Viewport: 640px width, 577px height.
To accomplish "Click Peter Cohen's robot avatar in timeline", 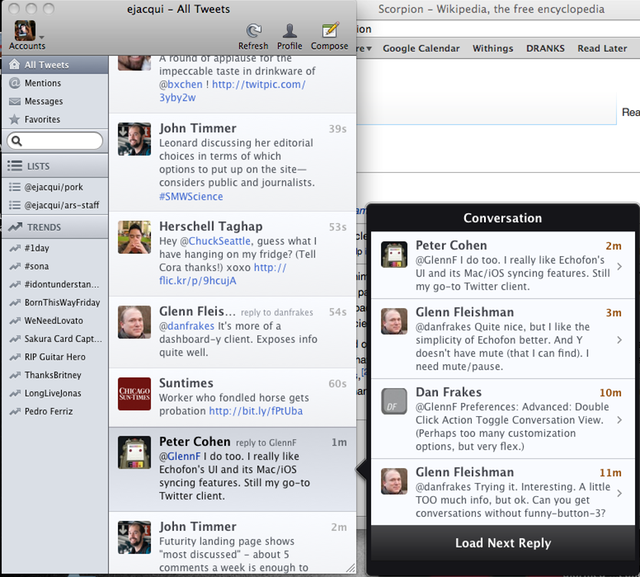I will [x=134, y=453].
